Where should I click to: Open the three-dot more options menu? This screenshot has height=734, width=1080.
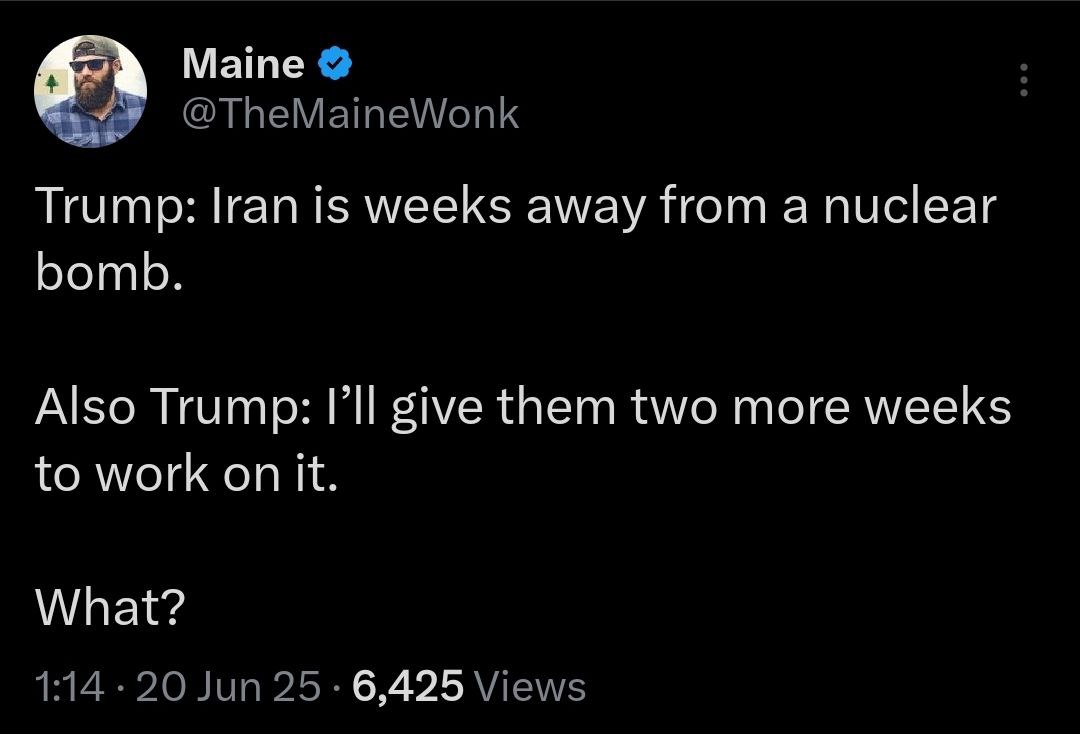click(1023, 81)
